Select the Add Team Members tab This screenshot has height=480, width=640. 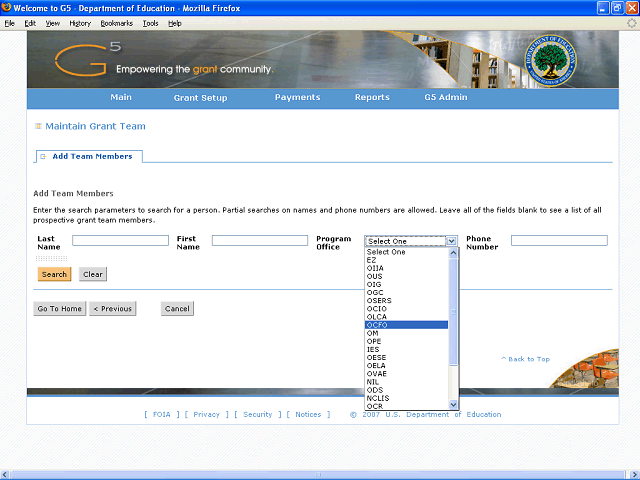[89, 156]
